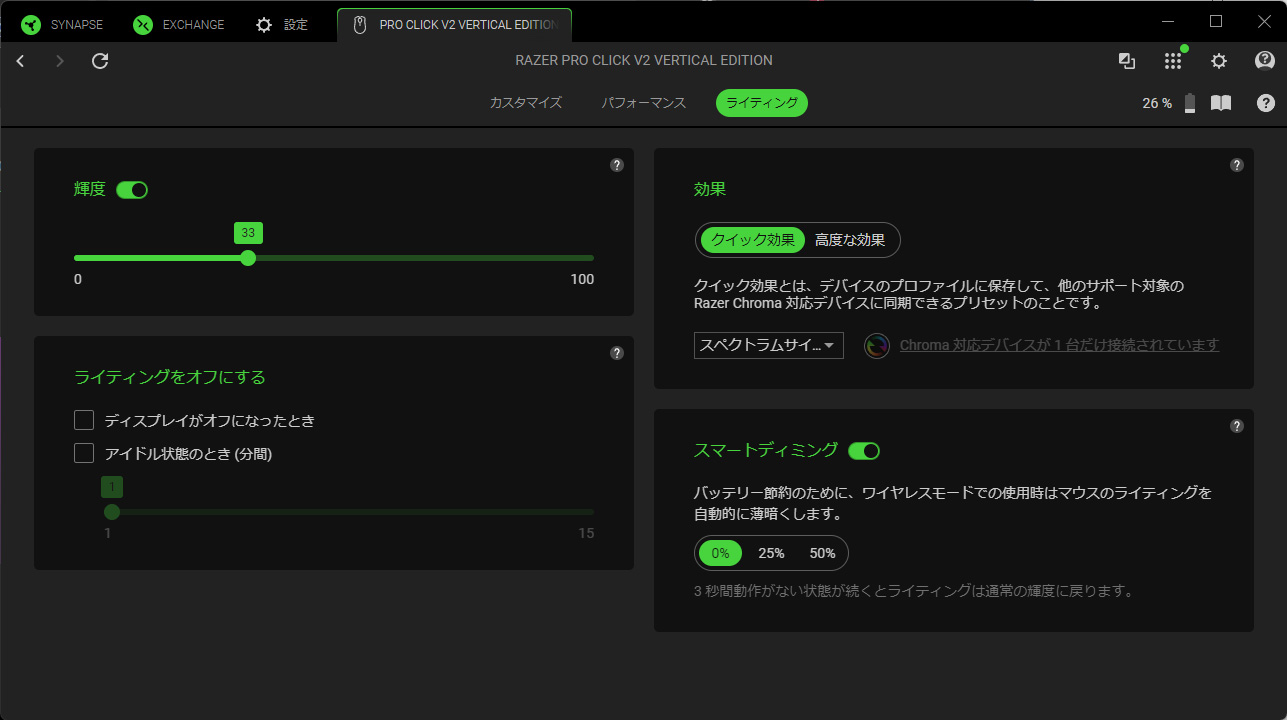Go back with the left arrow icon

20,61
